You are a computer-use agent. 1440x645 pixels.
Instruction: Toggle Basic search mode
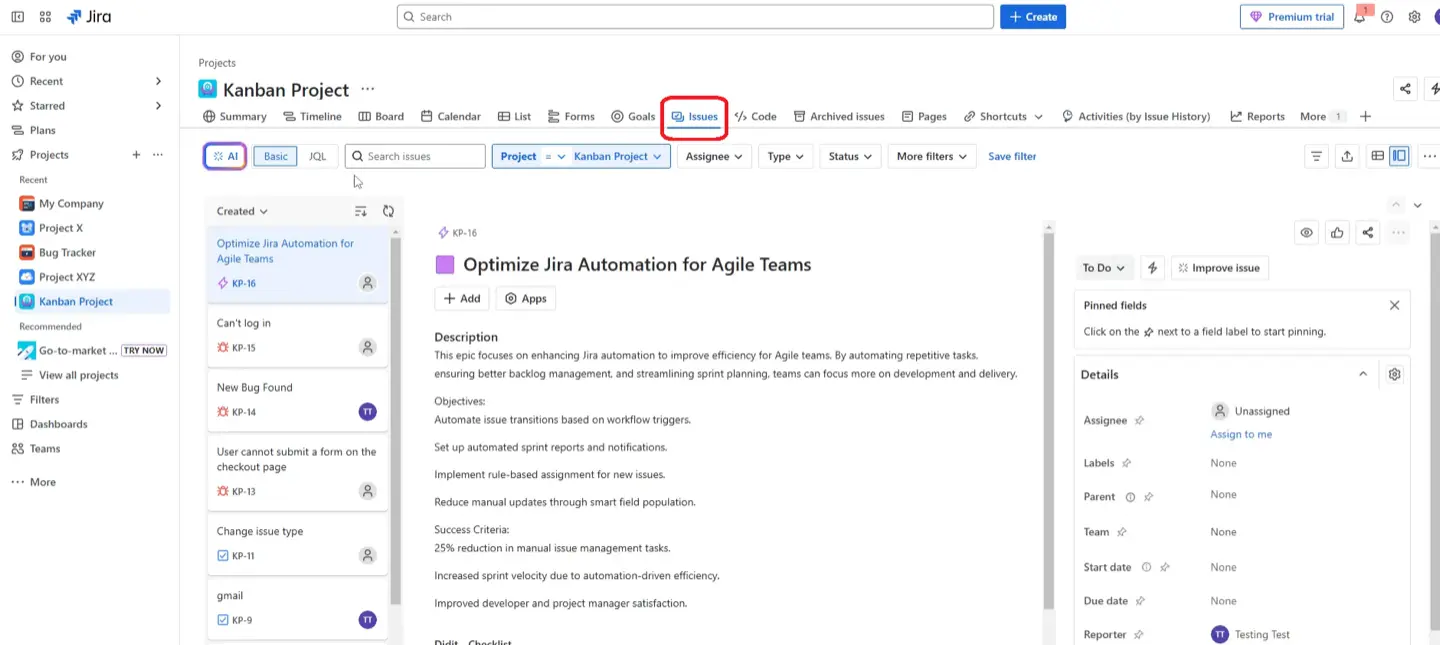[x=275, y=156]
